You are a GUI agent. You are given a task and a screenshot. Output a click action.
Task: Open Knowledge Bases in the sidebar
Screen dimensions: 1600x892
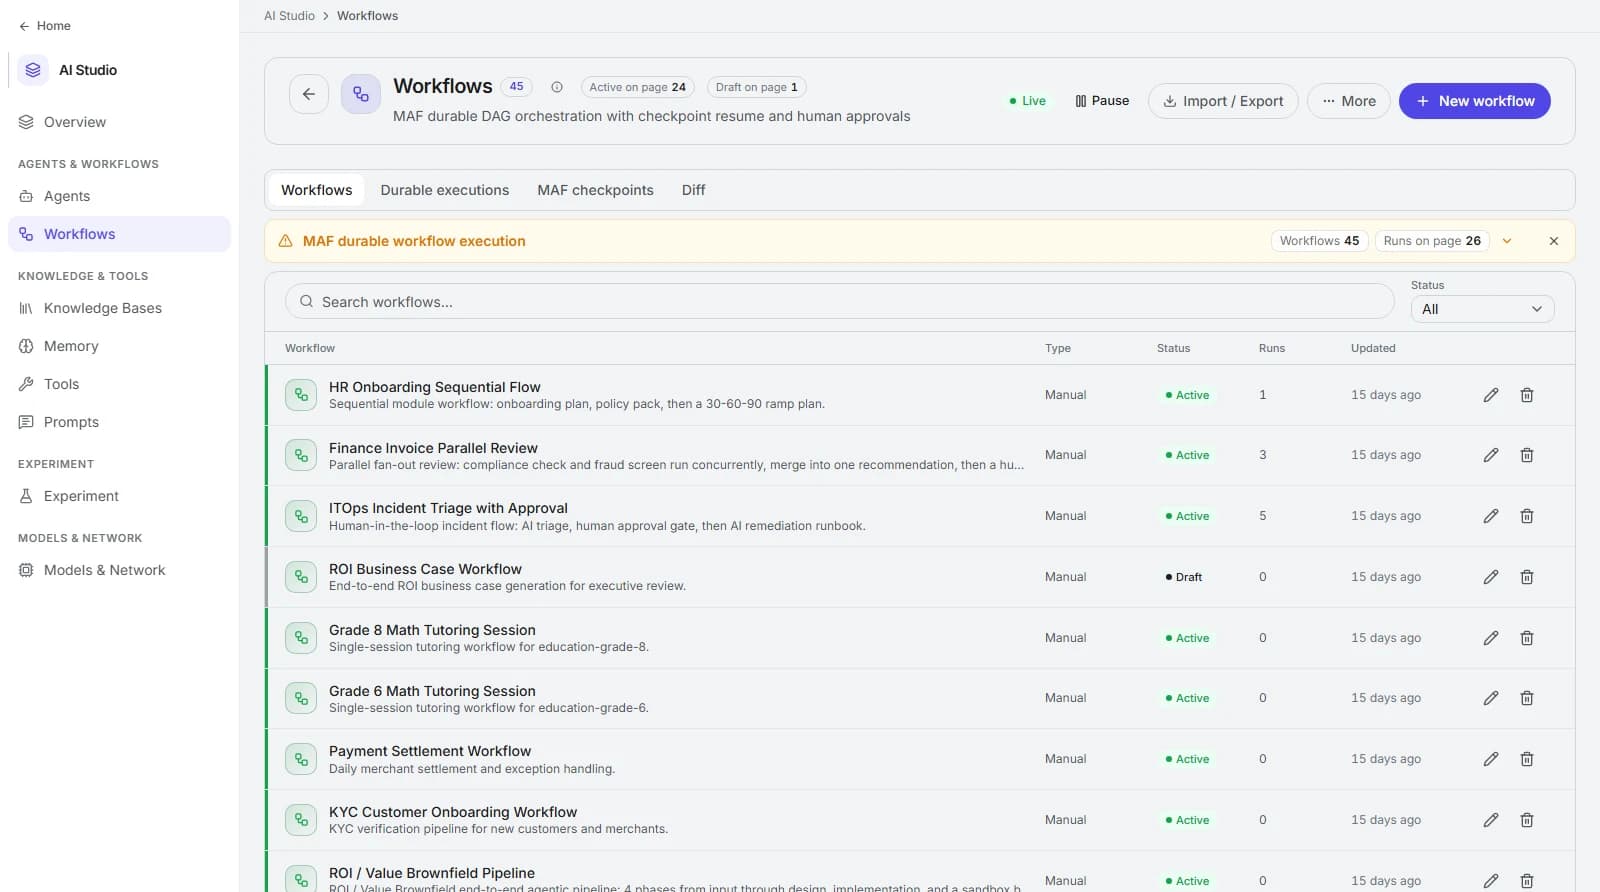tap(119, 308)
